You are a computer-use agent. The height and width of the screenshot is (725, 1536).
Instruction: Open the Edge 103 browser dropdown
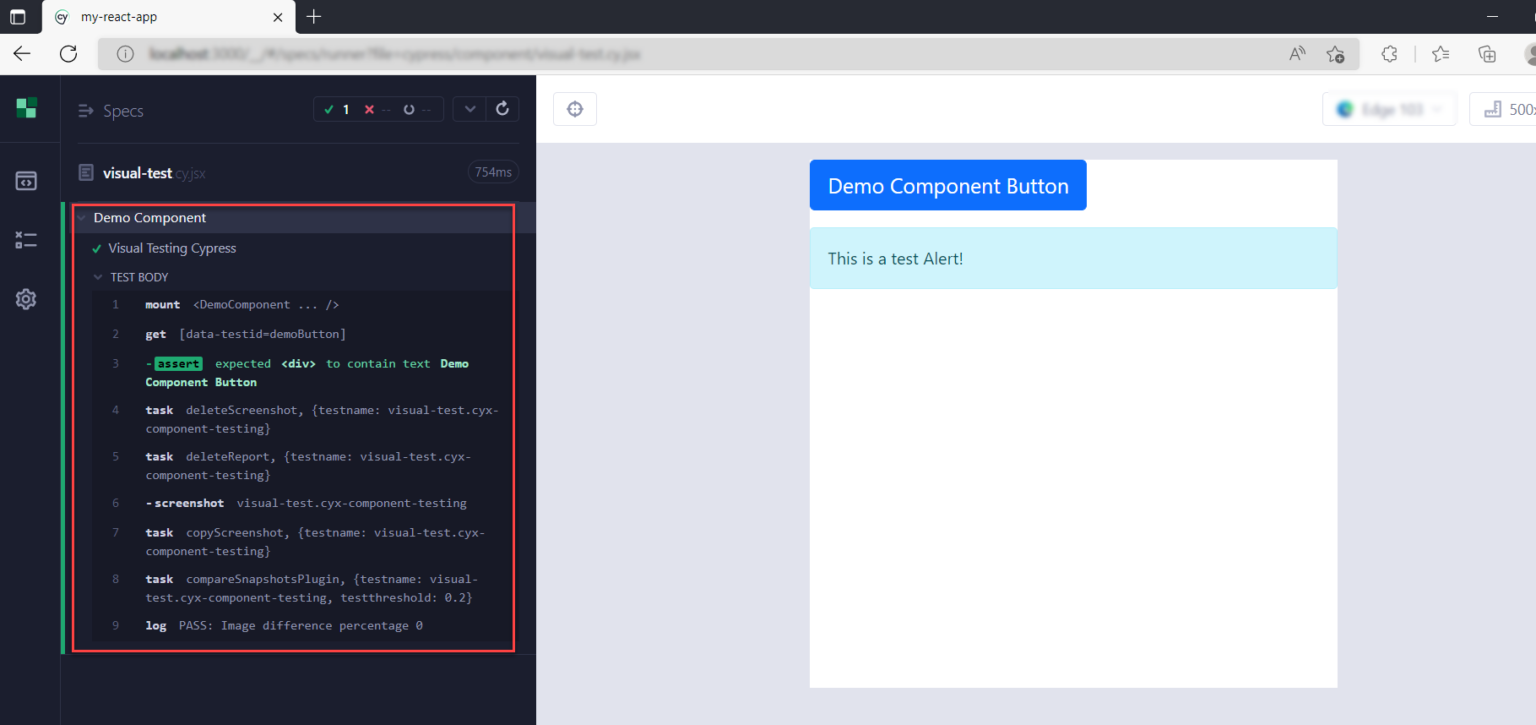[1389, 108]
